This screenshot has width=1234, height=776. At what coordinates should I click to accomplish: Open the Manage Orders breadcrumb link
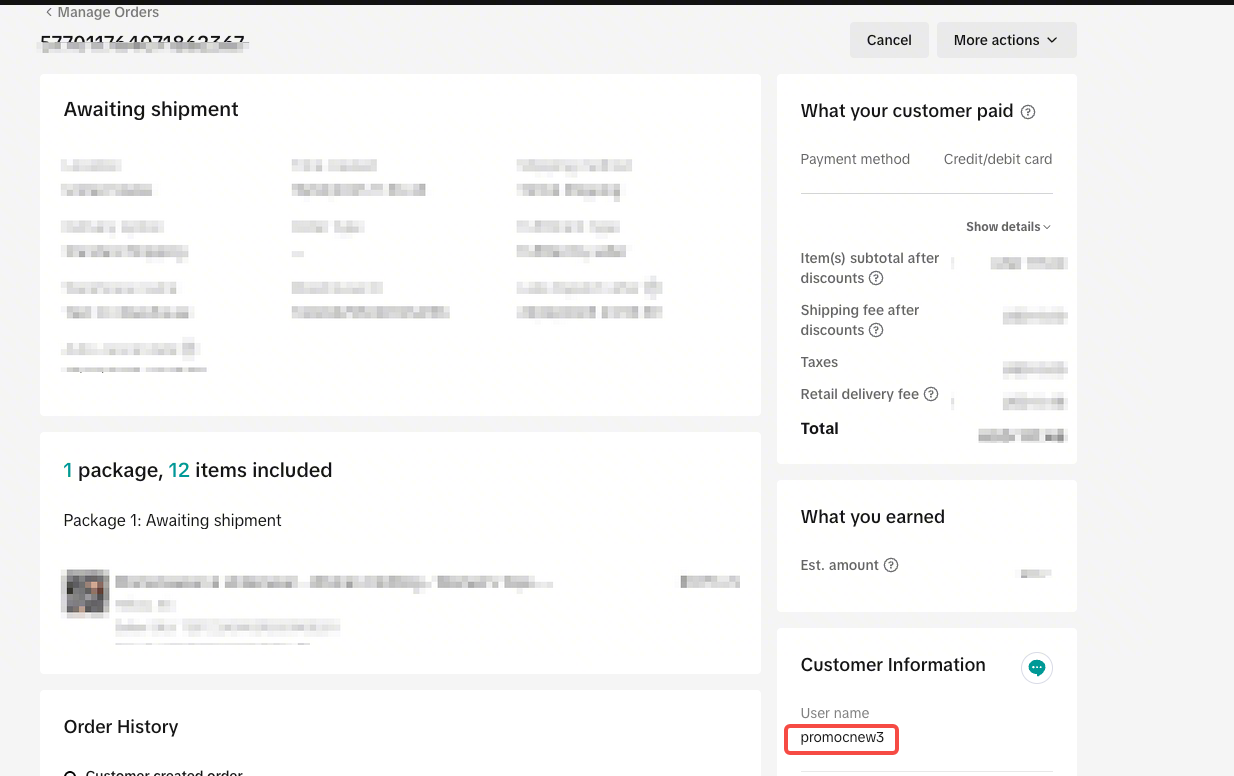108,12
